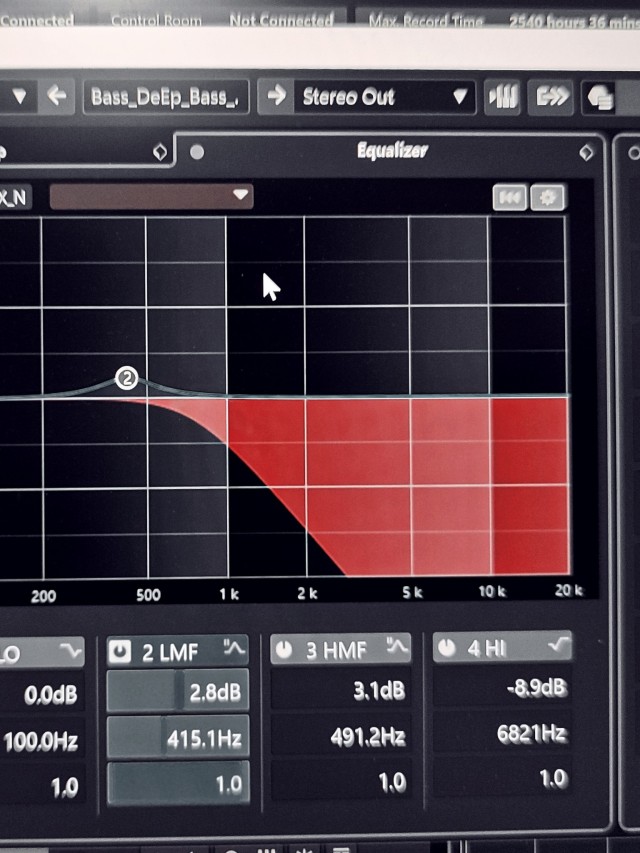Toggle the 2 LMF band power button
Image resolution: width=640 pixels, height=853 pixels.
tap(120, 651)
